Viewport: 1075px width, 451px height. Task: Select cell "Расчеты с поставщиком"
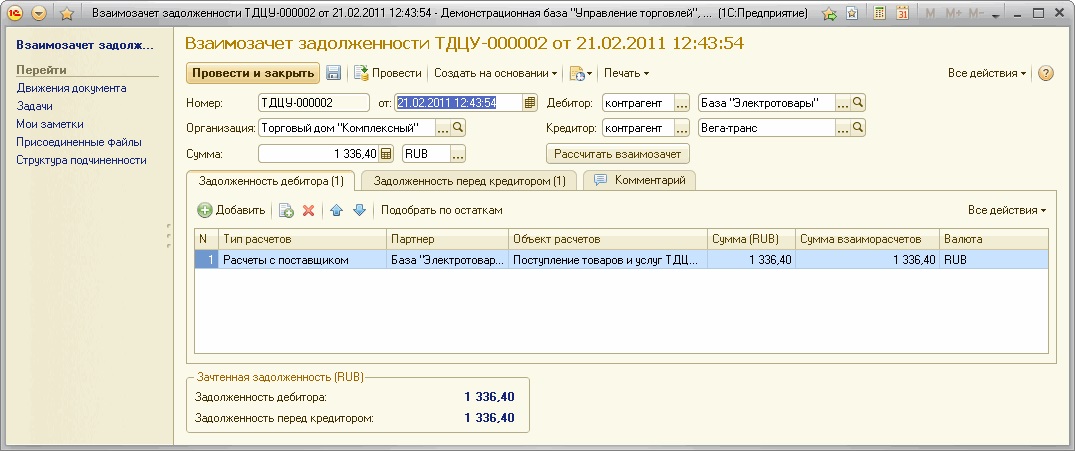[x=302, y=260]
